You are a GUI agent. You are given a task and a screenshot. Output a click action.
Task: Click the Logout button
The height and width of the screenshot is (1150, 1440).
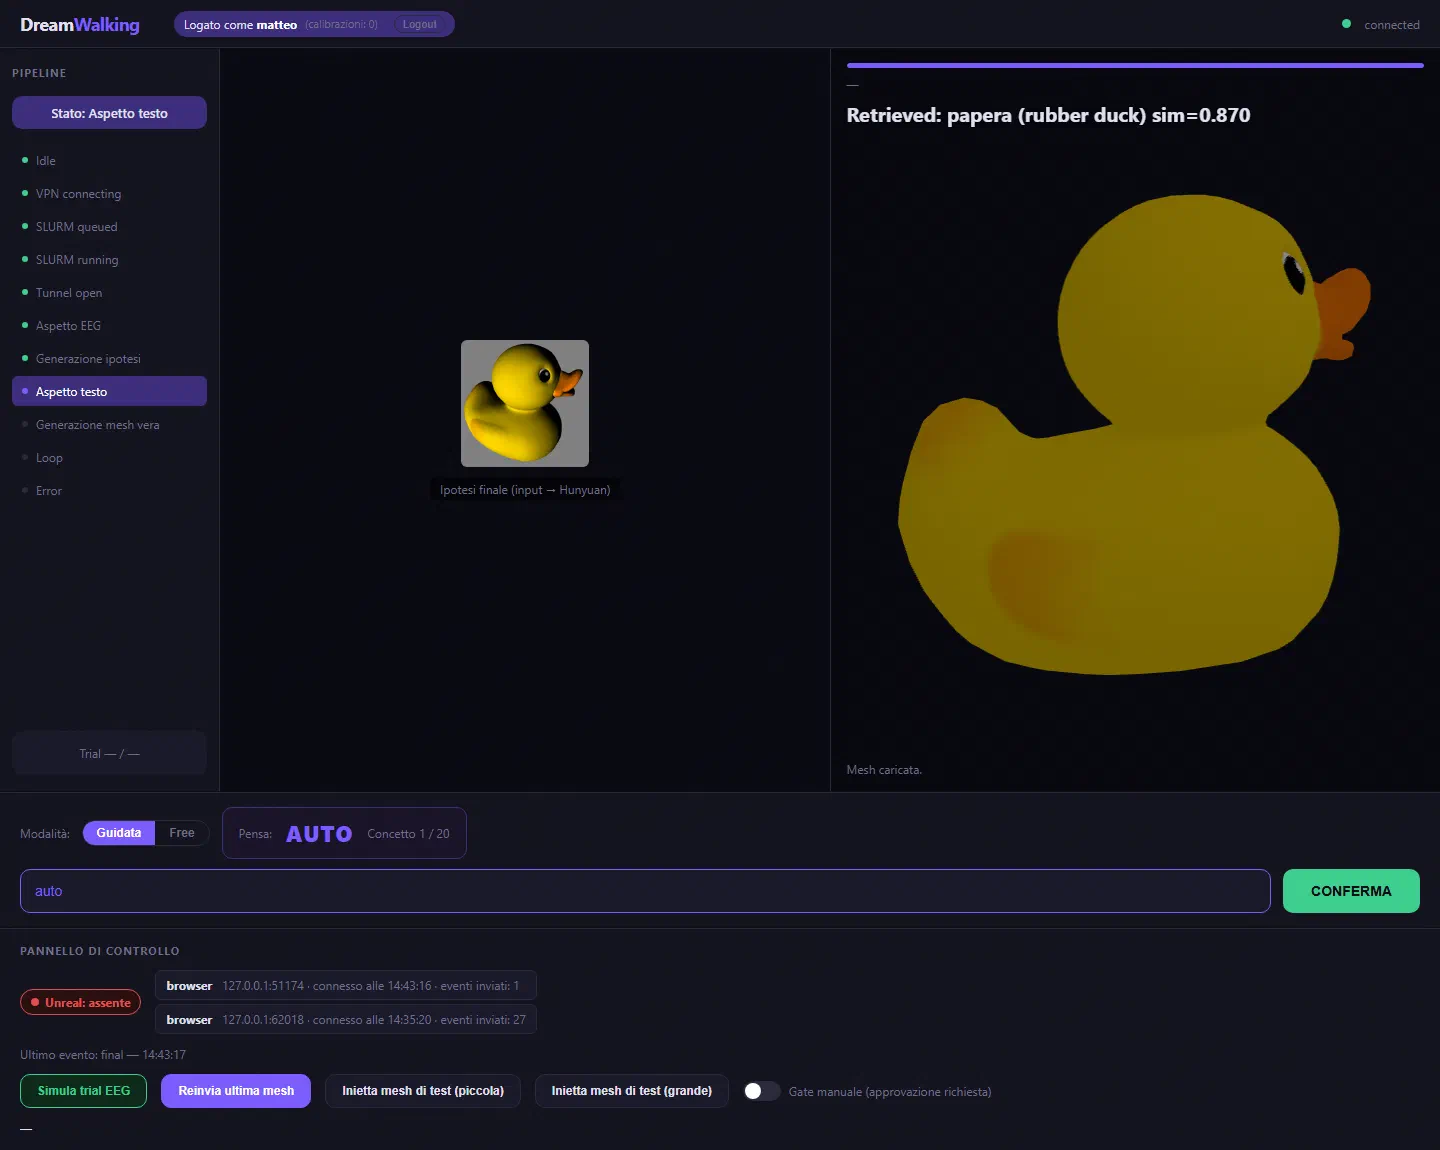(x=420, y=24)
